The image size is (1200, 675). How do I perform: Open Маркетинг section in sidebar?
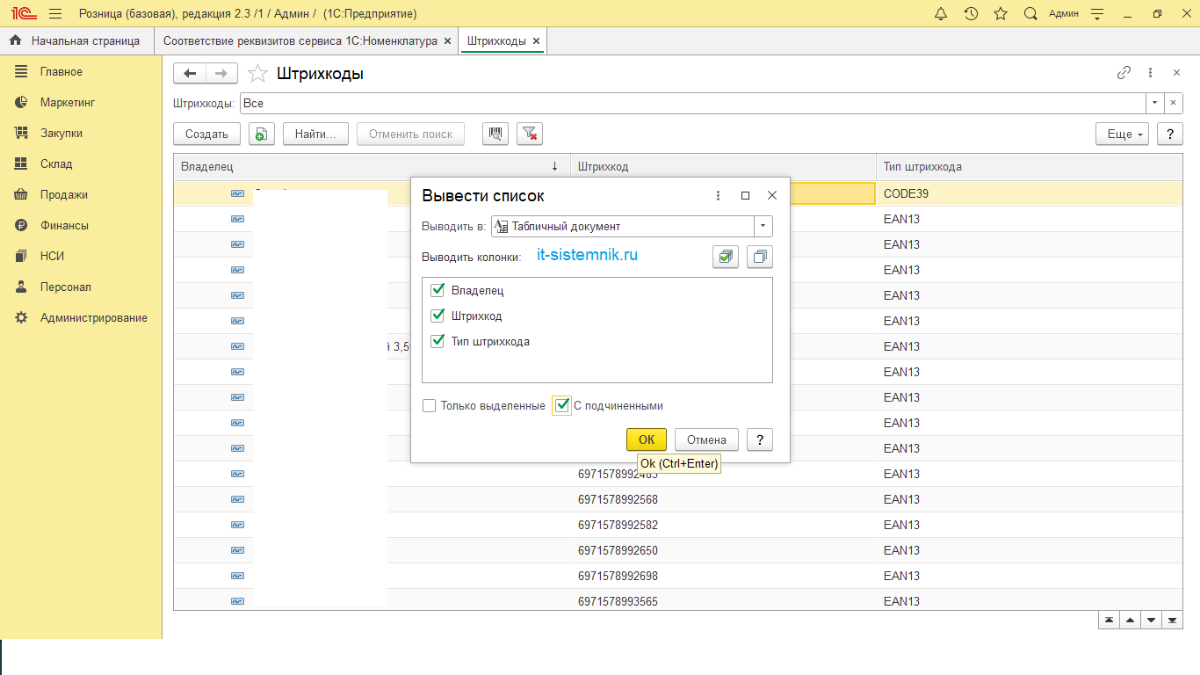[67, 102]
